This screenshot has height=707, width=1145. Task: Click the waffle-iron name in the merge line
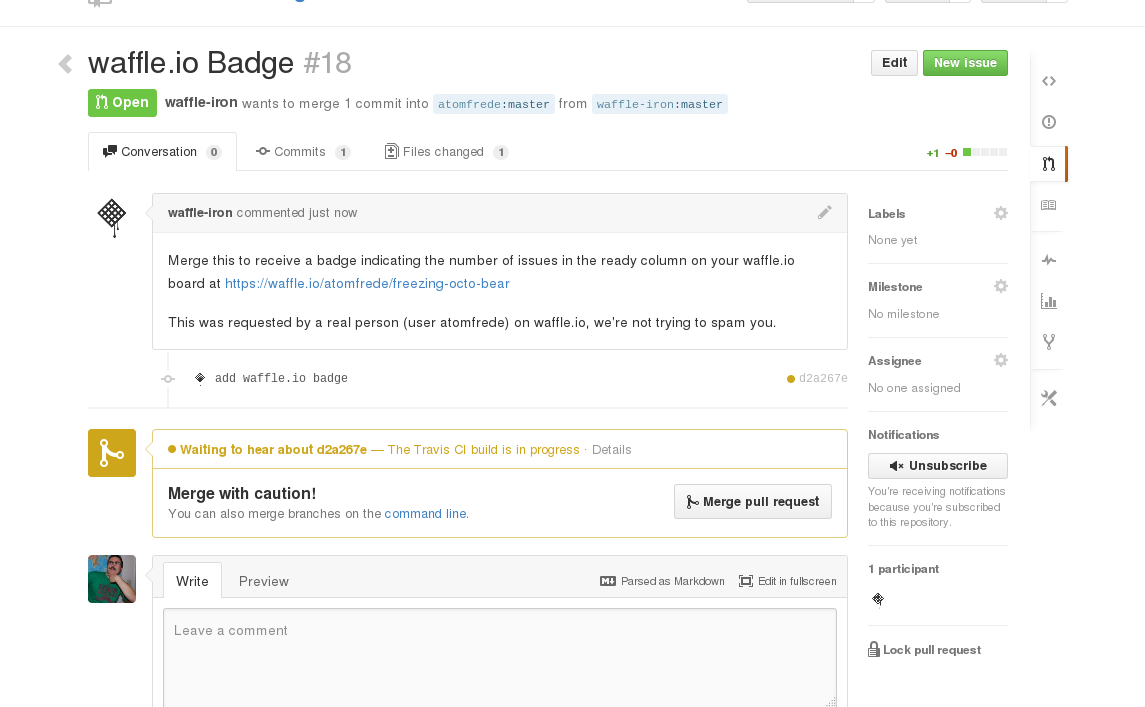coord(201,102)
